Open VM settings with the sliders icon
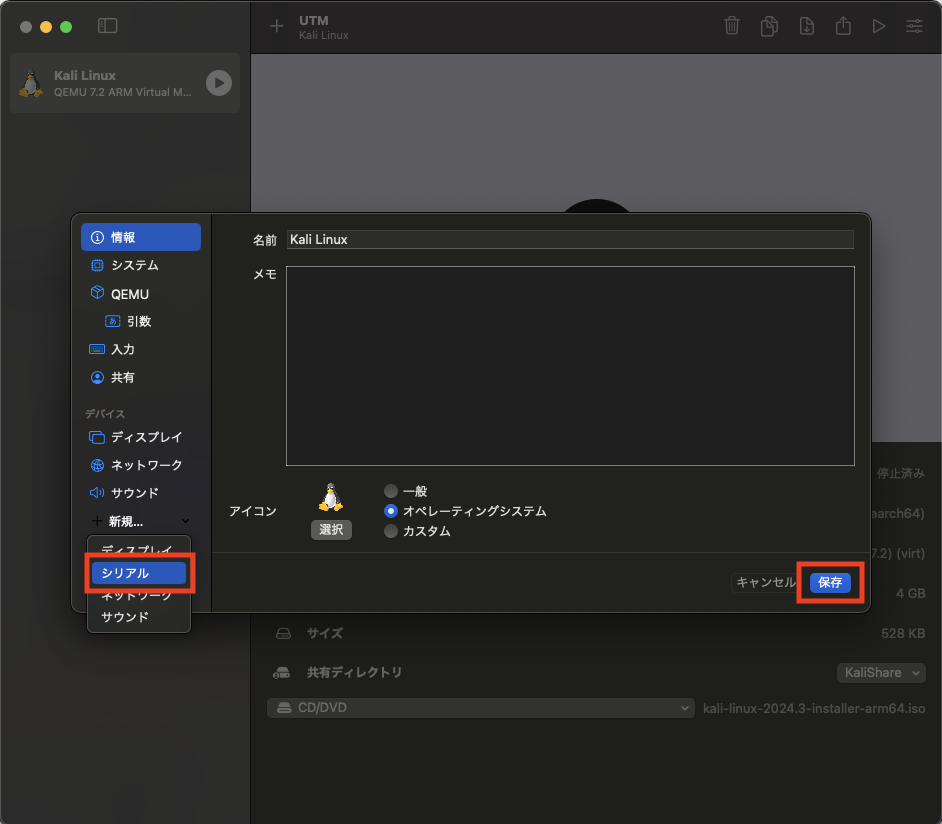The image size is (942, 824). tap(914, 26)
